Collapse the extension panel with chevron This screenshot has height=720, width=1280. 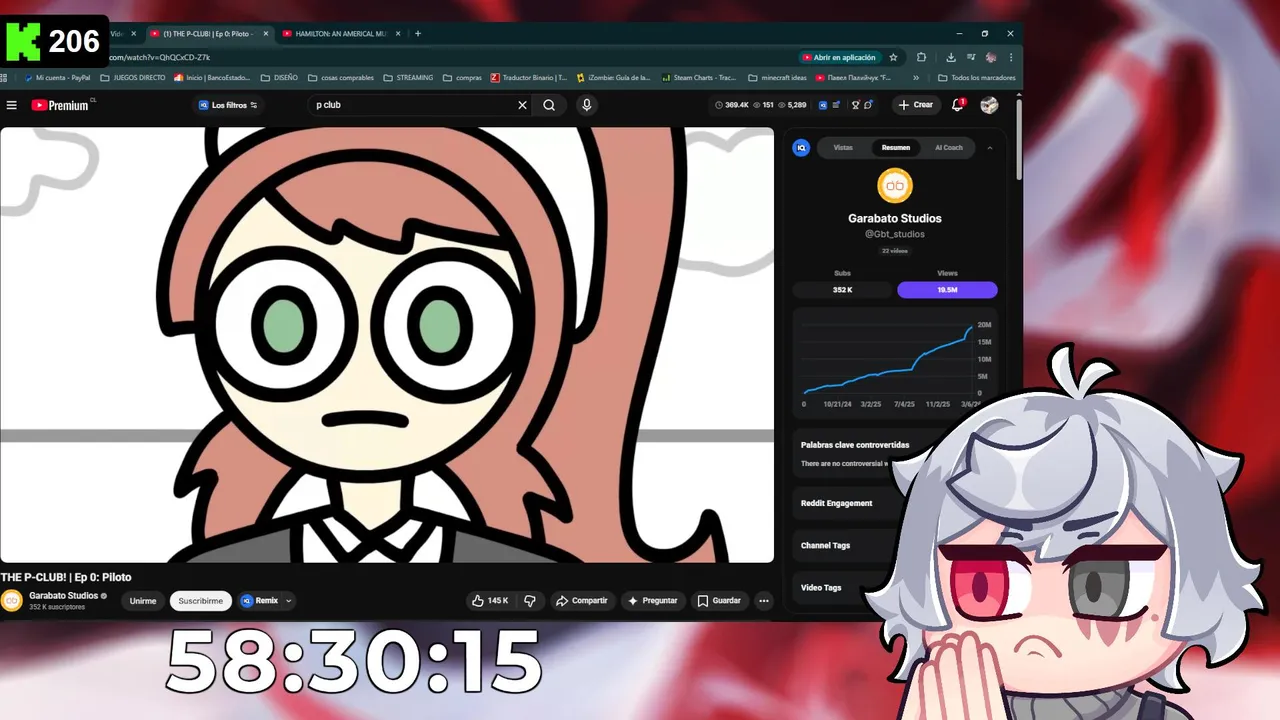tap(990, 148)
